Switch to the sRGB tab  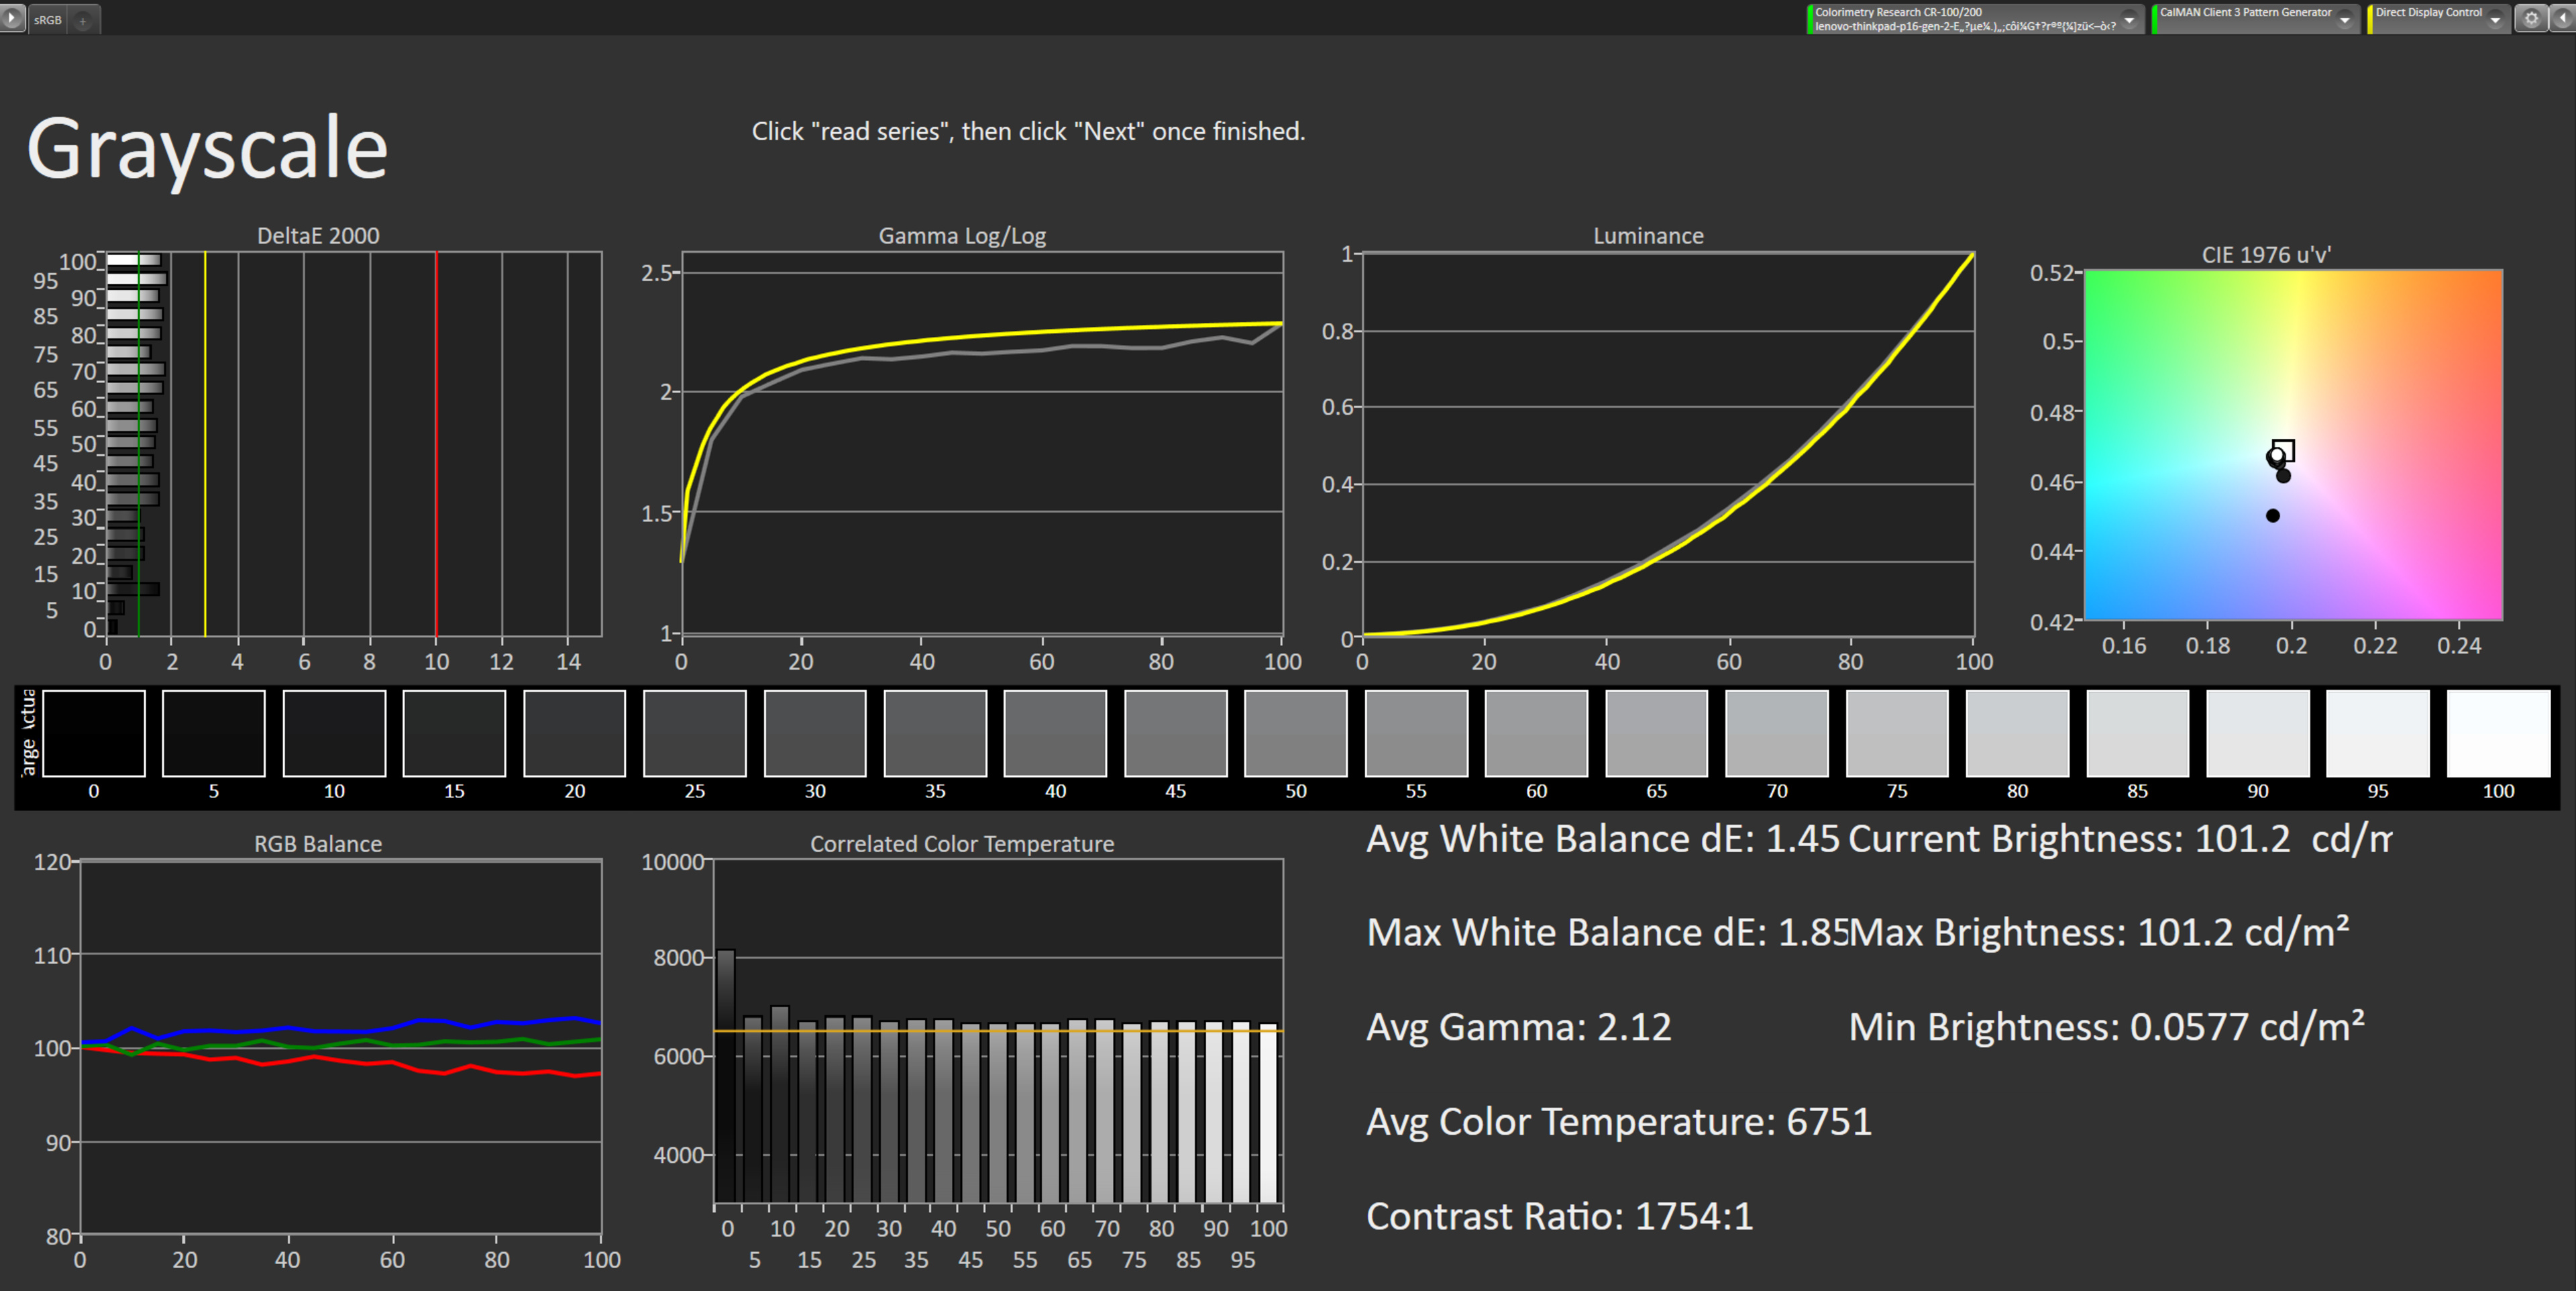[x=47, y=20]
